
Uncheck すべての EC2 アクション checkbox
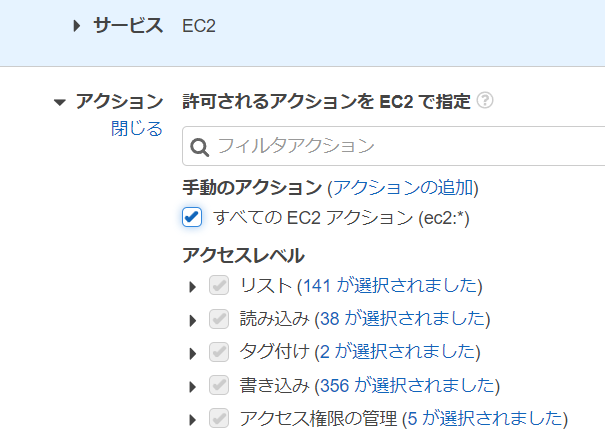coord(192,217)
